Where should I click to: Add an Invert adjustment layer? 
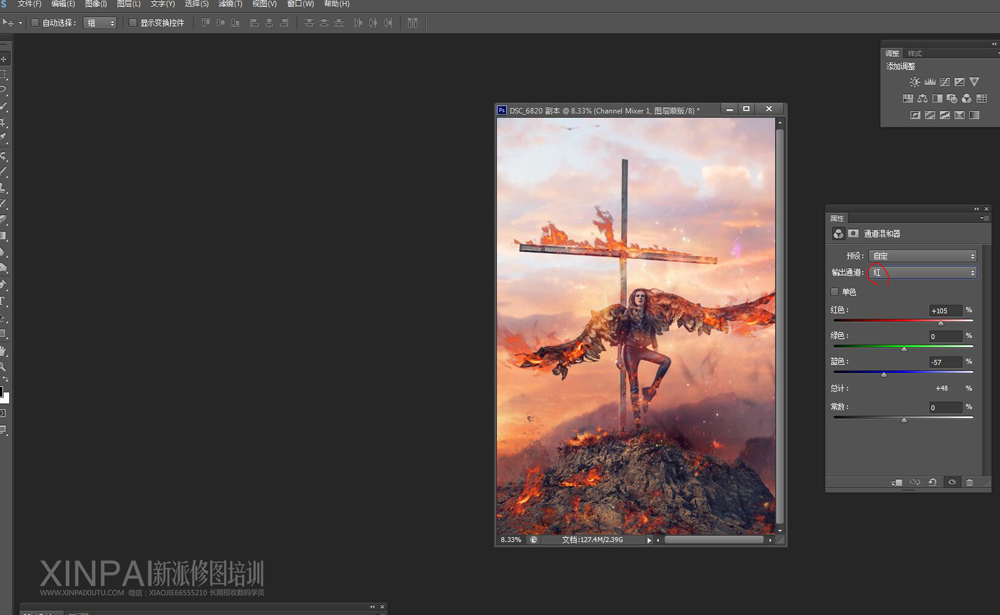[915, 115]
